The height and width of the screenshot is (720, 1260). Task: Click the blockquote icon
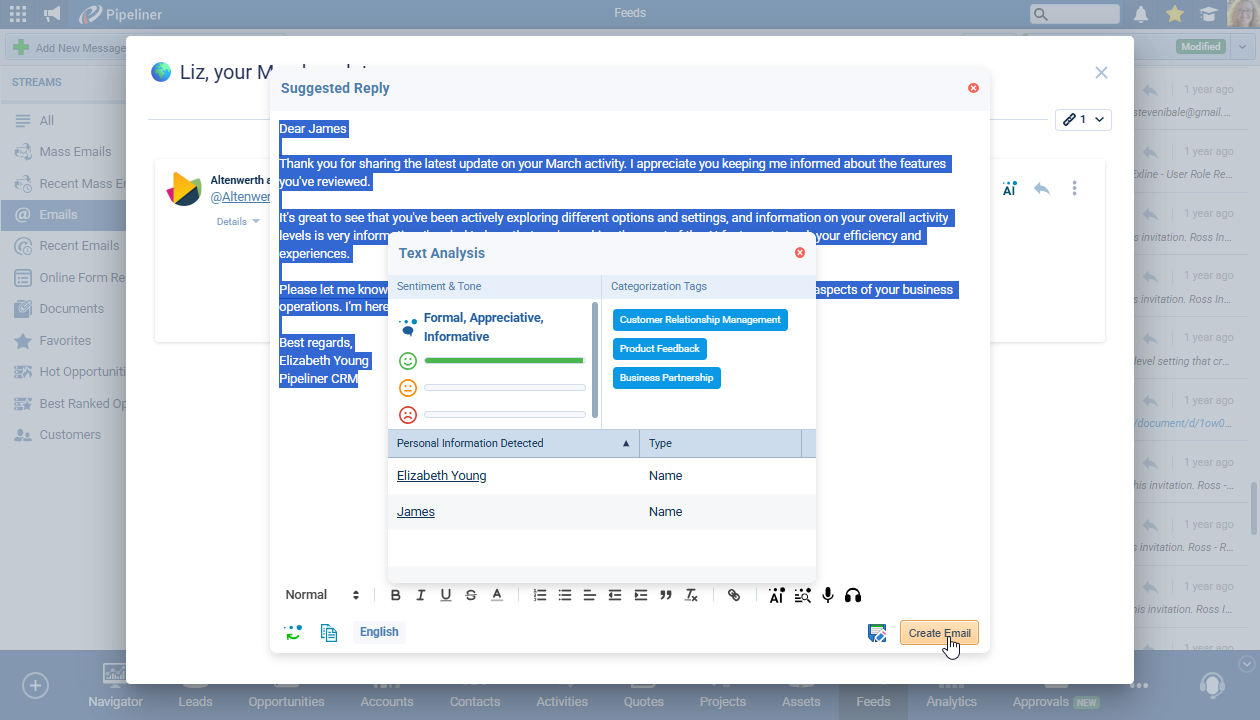click(x=666, y=595)
